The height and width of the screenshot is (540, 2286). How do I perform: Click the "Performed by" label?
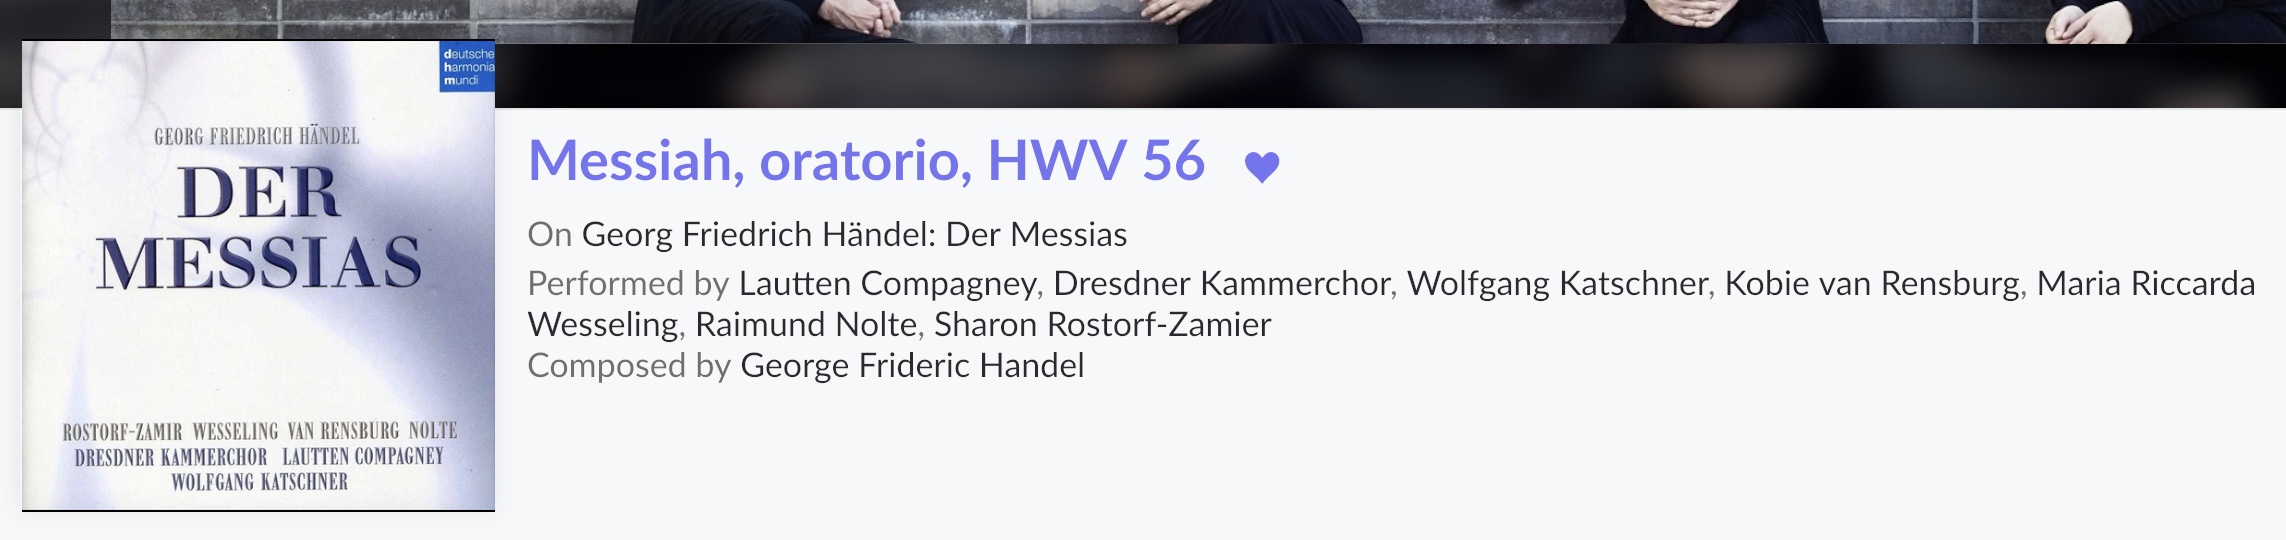[628, 284]
